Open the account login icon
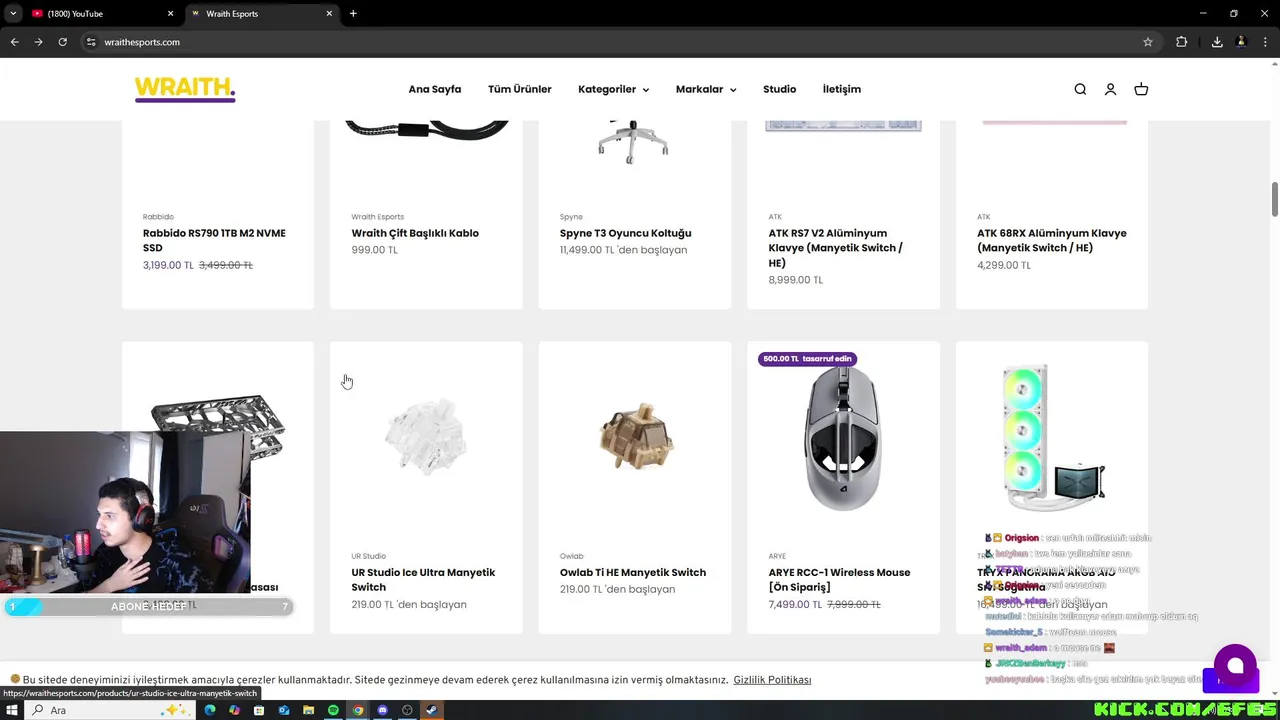The height and width of the screenshot is (720, 1280). tap(1110, 89)
